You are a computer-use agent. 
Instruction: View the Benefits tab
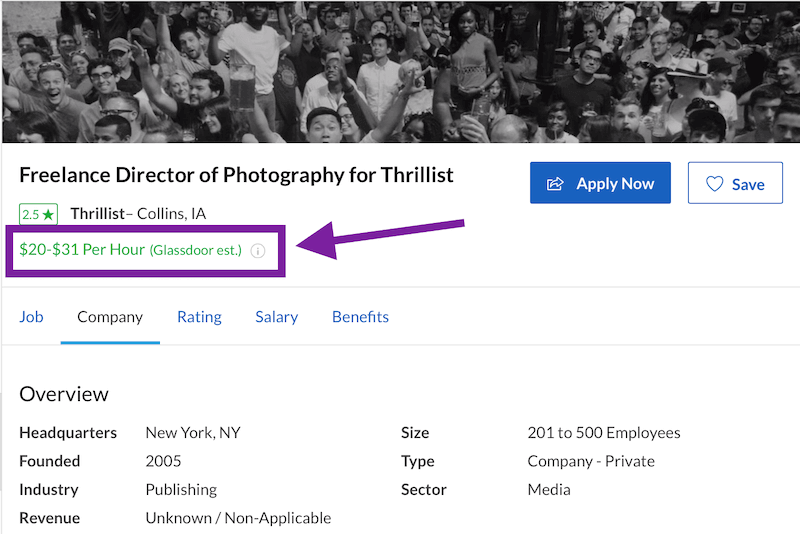[x=360, y=317]
